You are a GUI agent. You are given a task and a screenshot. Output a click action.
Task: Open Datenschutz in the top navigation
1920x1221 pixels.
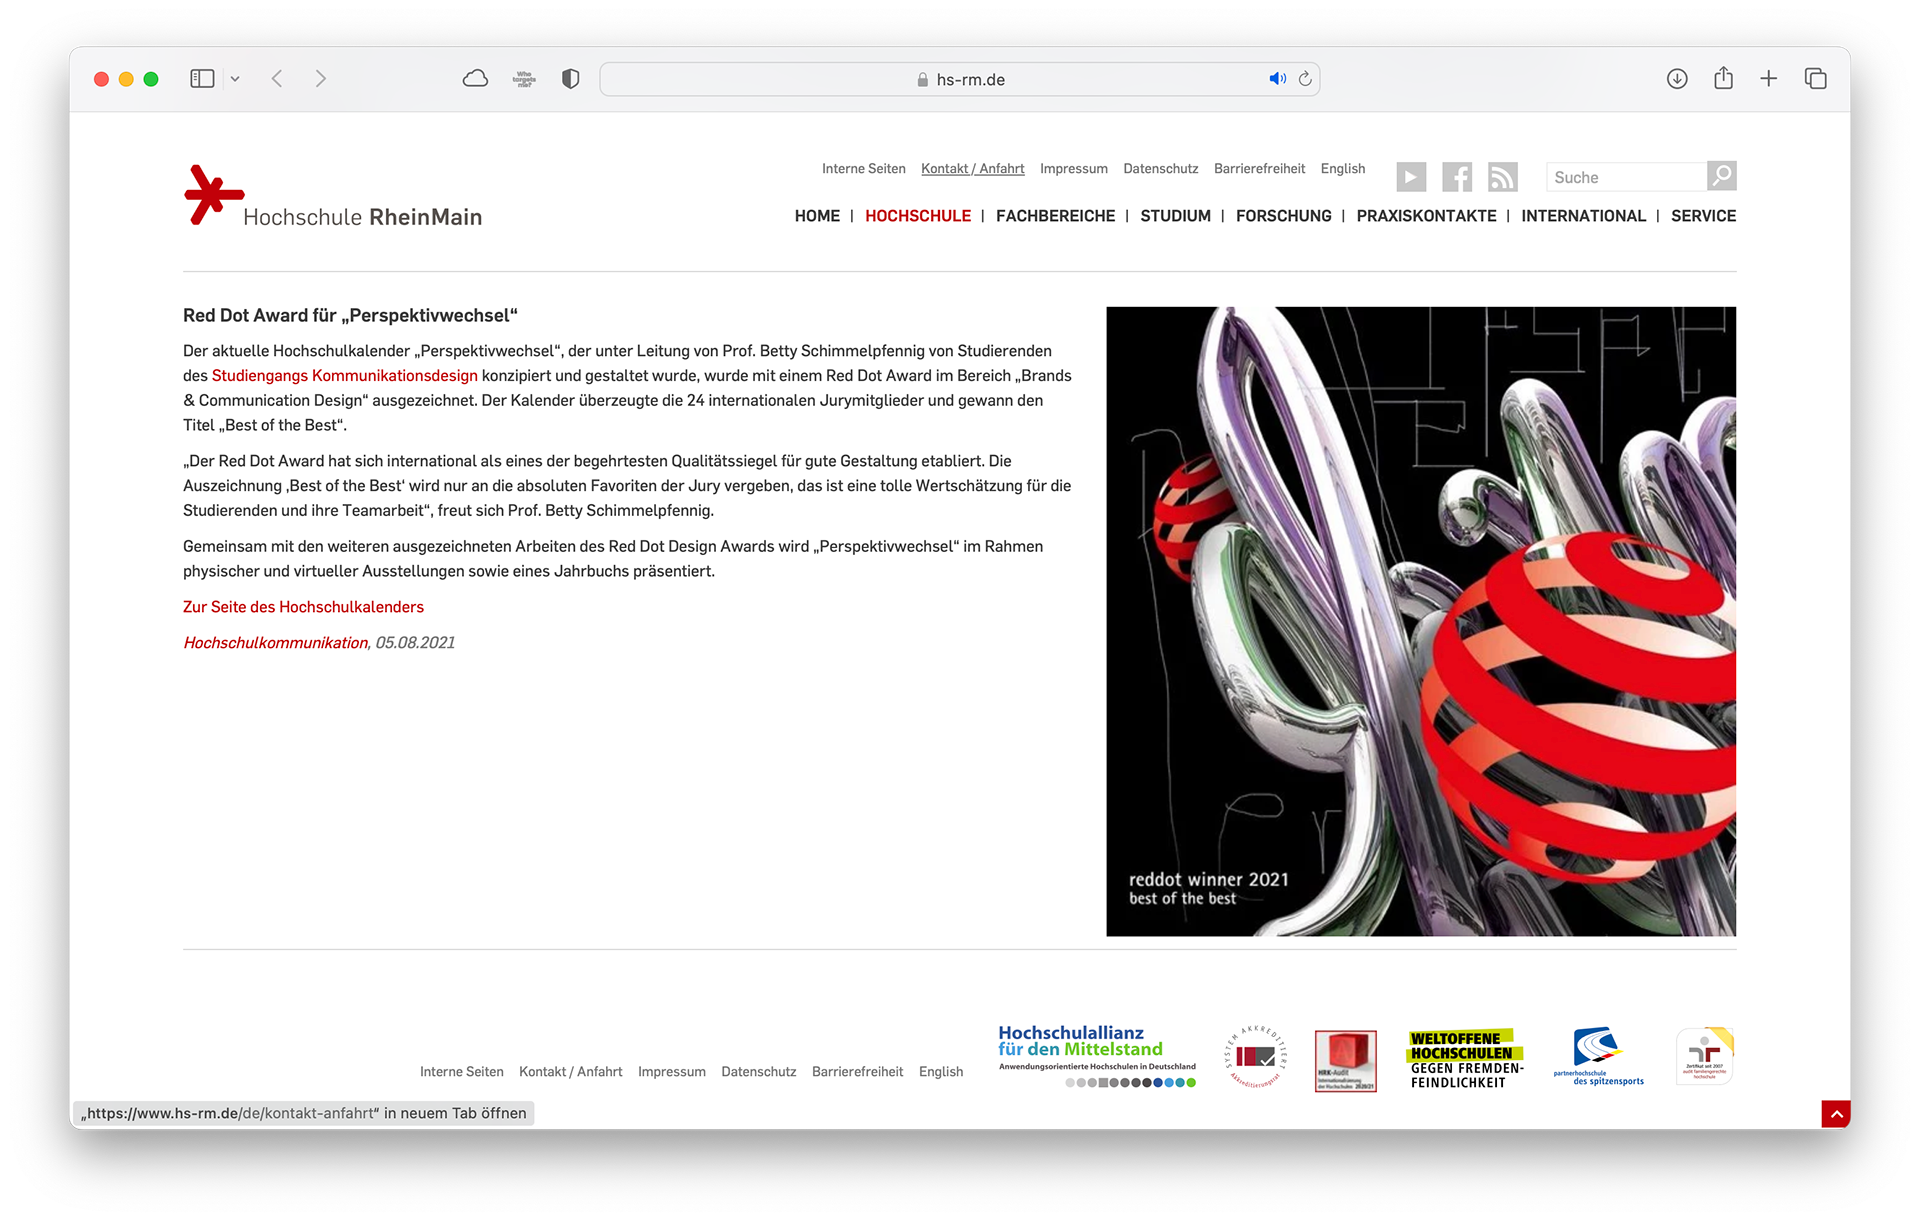pos(1160,169)
